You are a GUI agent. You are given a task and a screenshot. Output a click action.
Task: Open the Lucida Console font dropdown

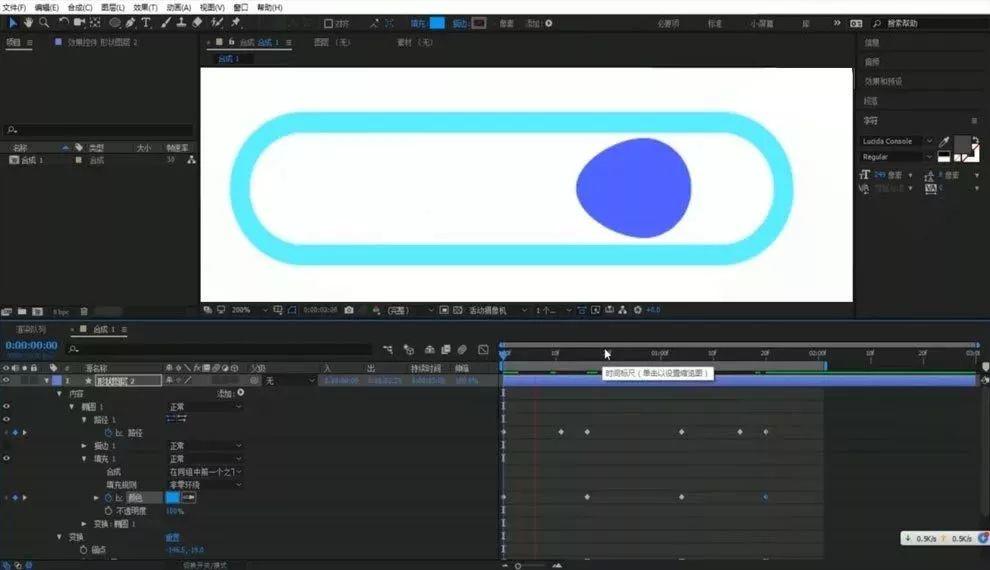[897, 141]
